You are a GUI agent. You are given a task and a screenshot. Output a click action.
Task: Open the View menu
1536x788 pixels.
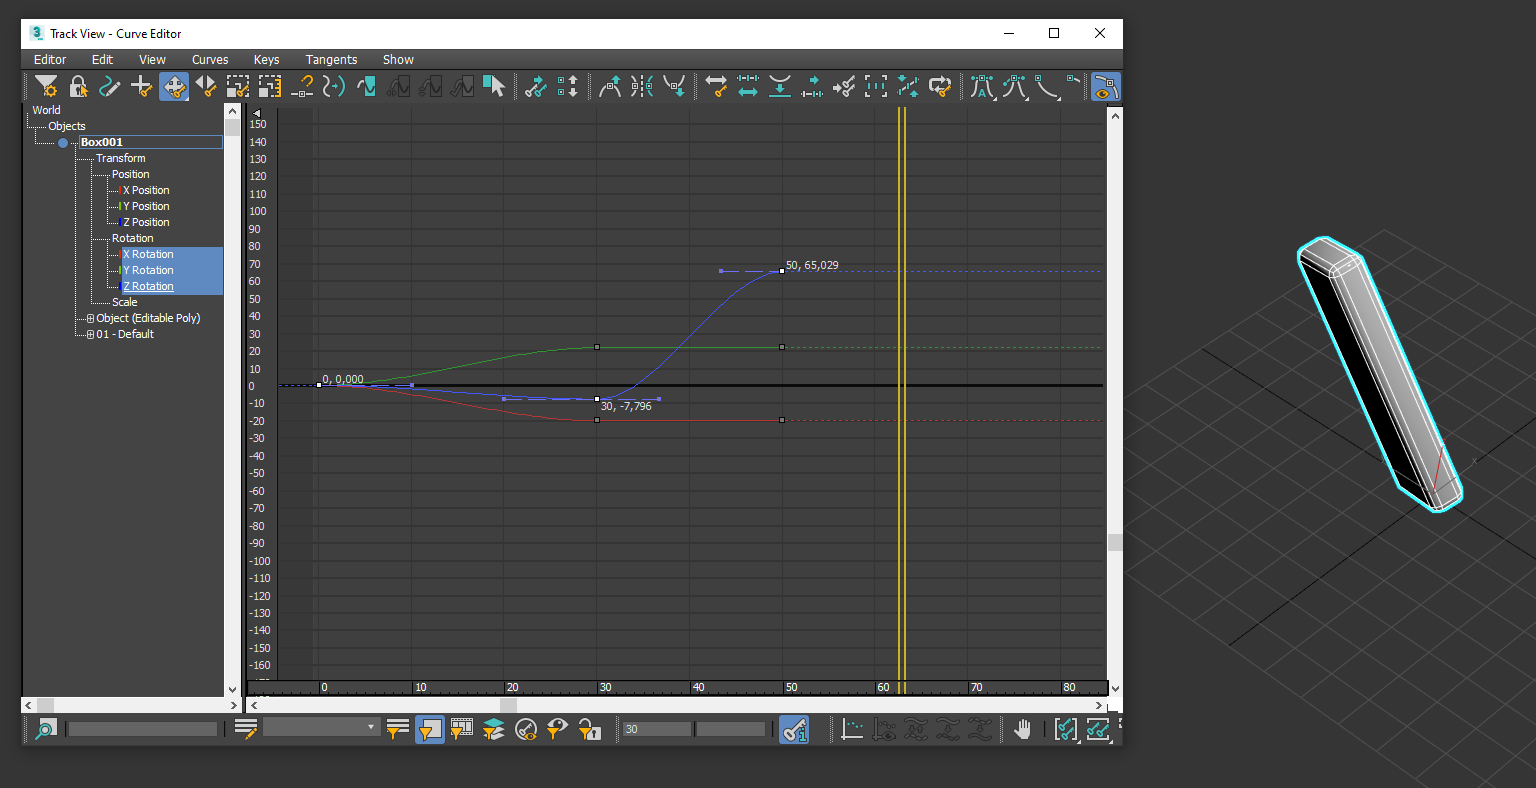point(152,59)
